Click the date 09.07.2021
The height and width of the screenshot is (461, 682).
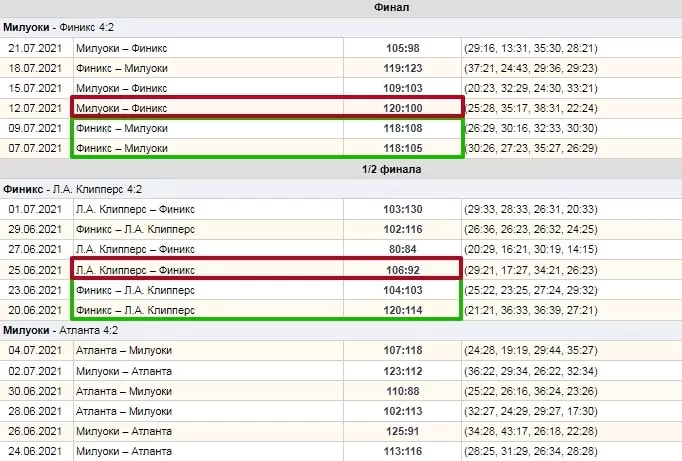(35, 128)
